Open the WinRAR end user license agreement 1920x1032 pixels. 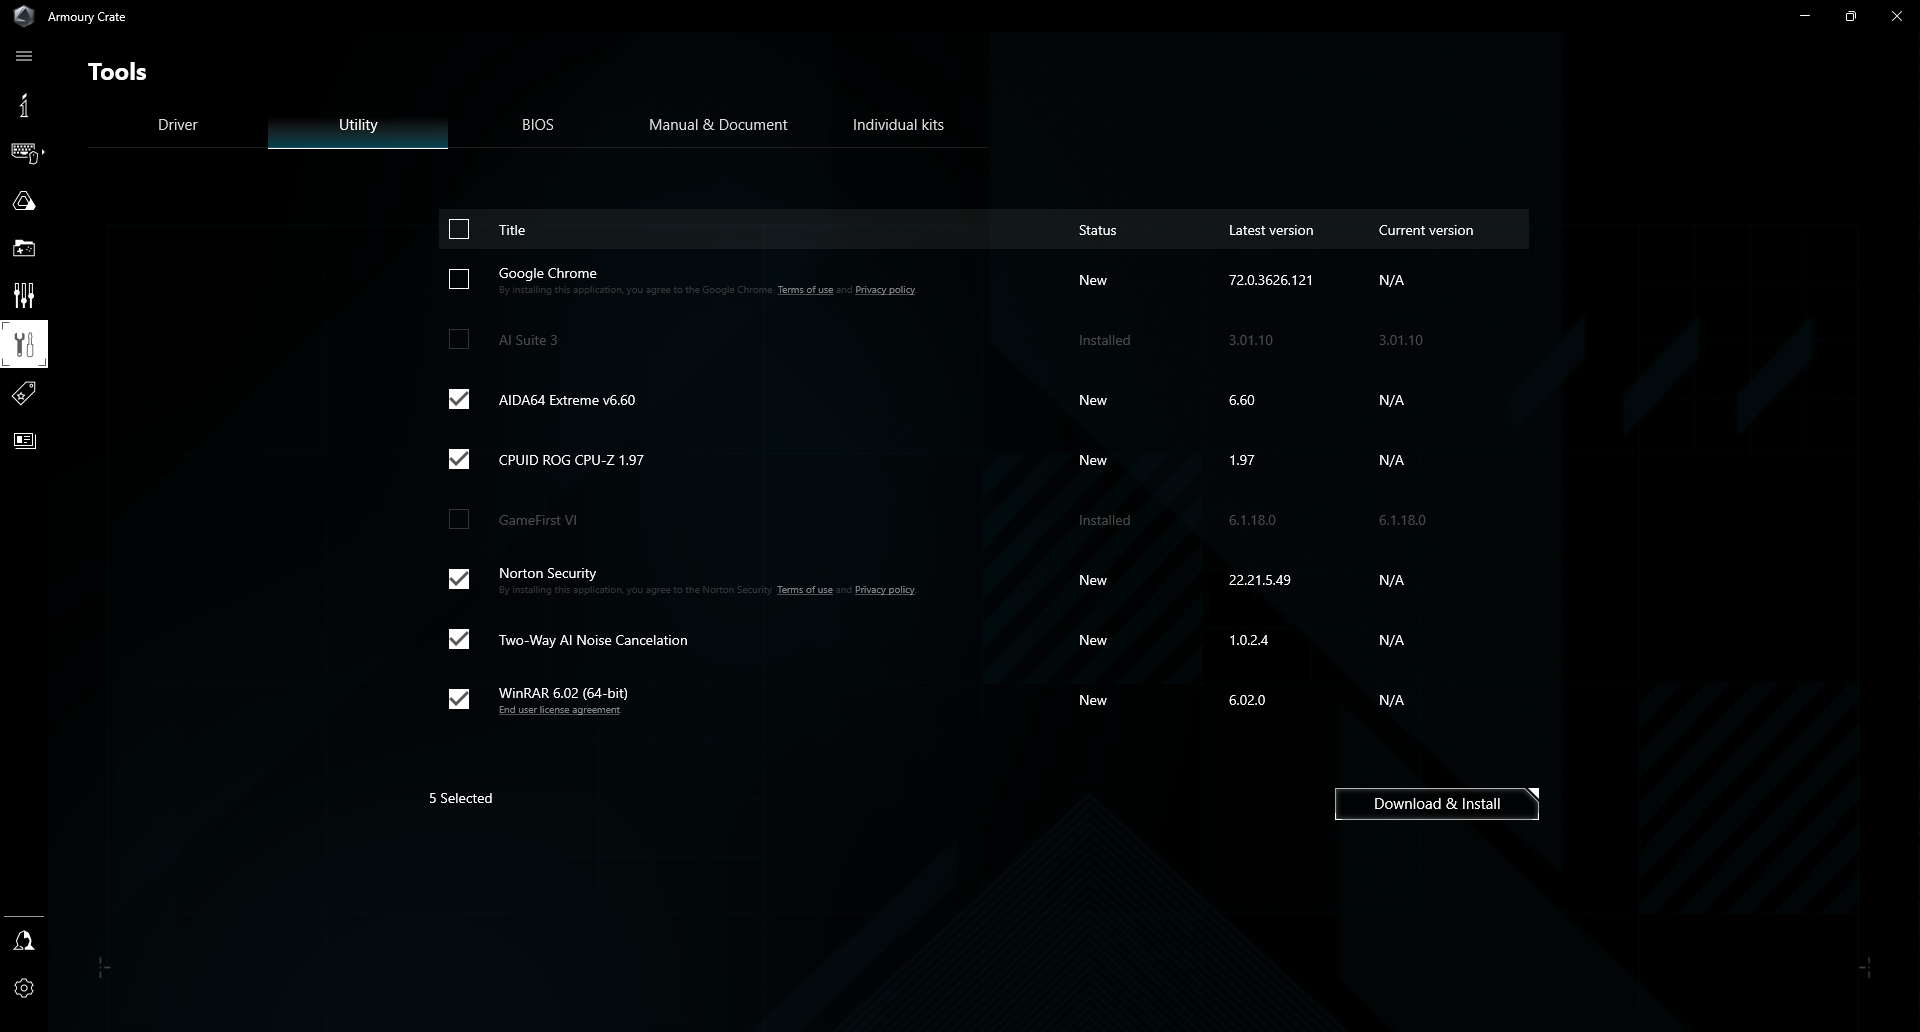(559, 710)
